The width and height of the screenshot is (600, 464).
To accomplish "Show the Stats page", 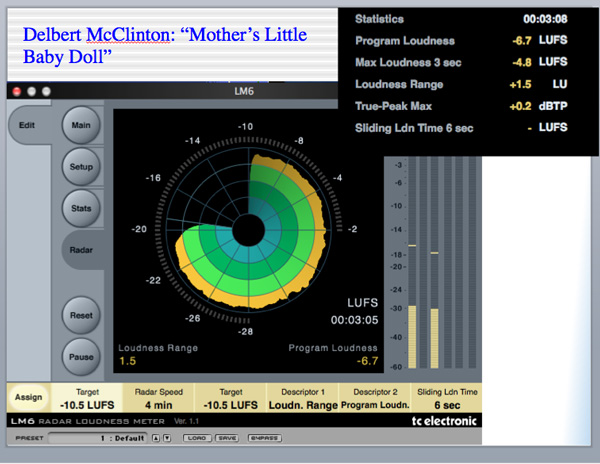I will 81,208.
